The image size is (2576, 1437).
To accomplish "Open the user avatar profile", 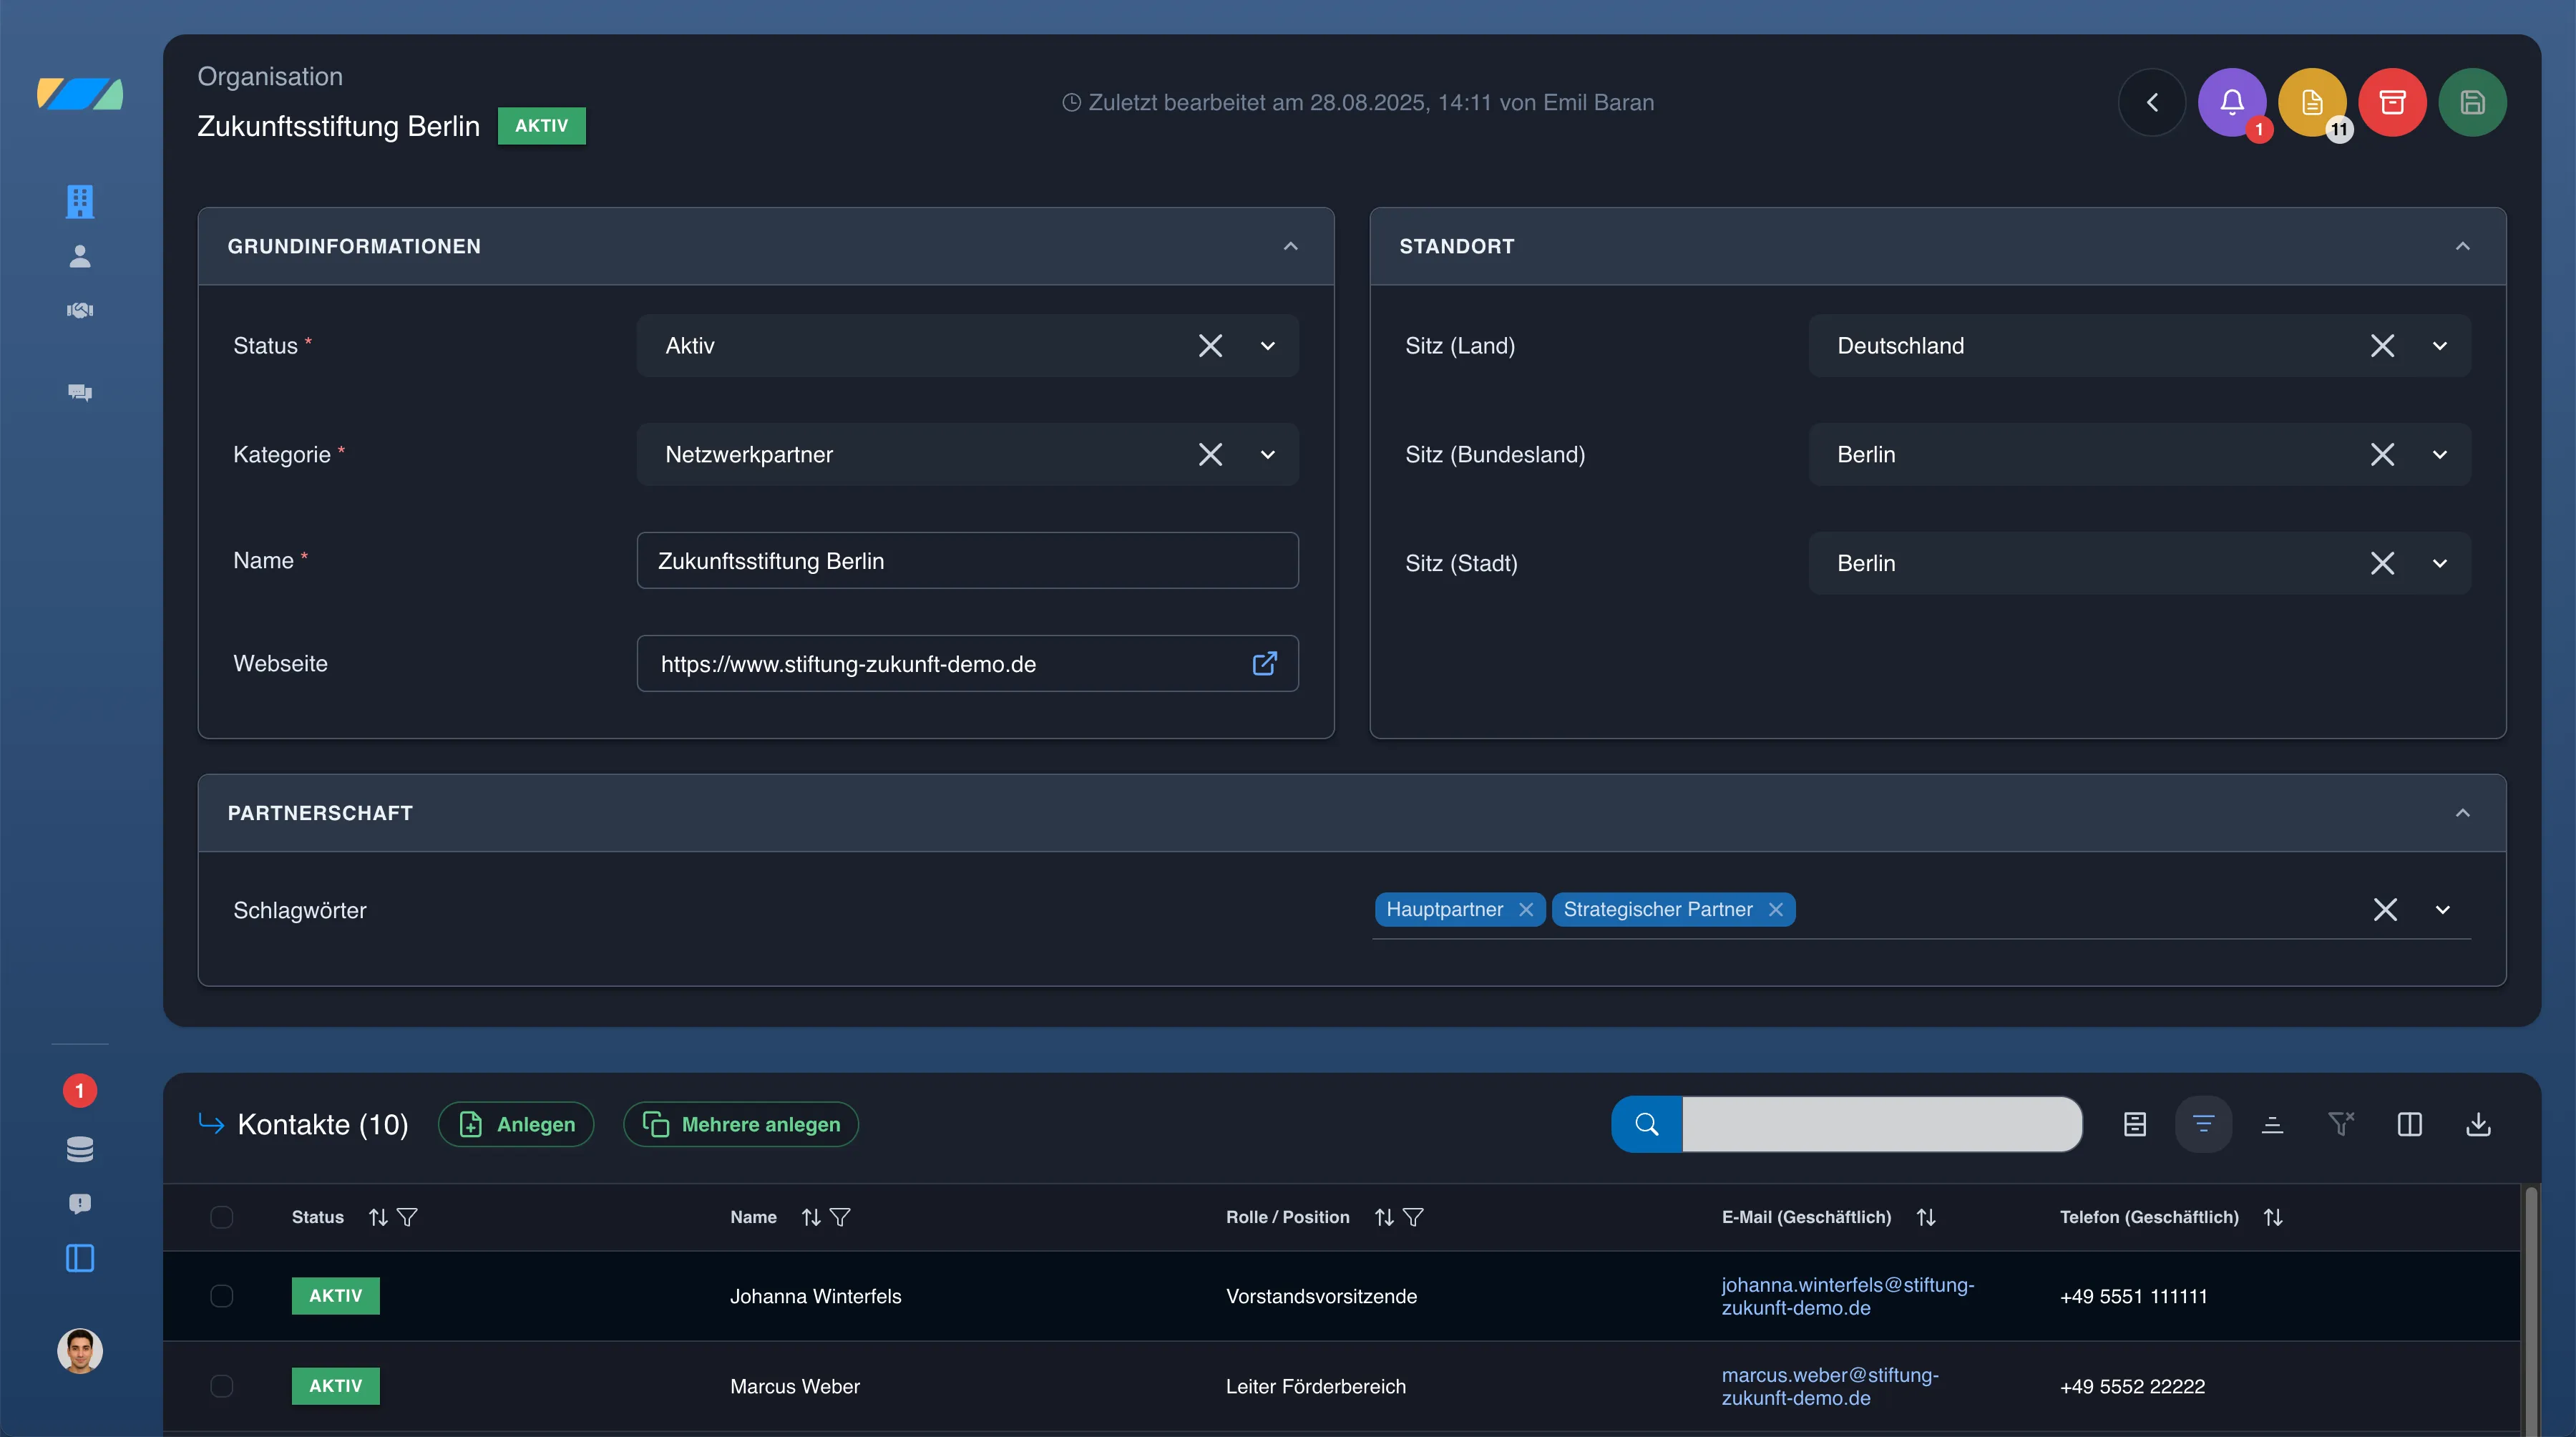I will click(80, 1350).
